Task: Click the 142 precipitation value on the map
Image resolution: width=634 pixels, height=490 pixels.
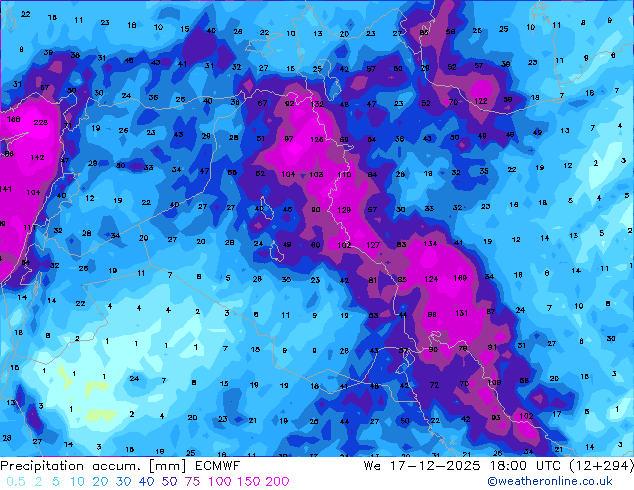Action: (x=37, y=157)
